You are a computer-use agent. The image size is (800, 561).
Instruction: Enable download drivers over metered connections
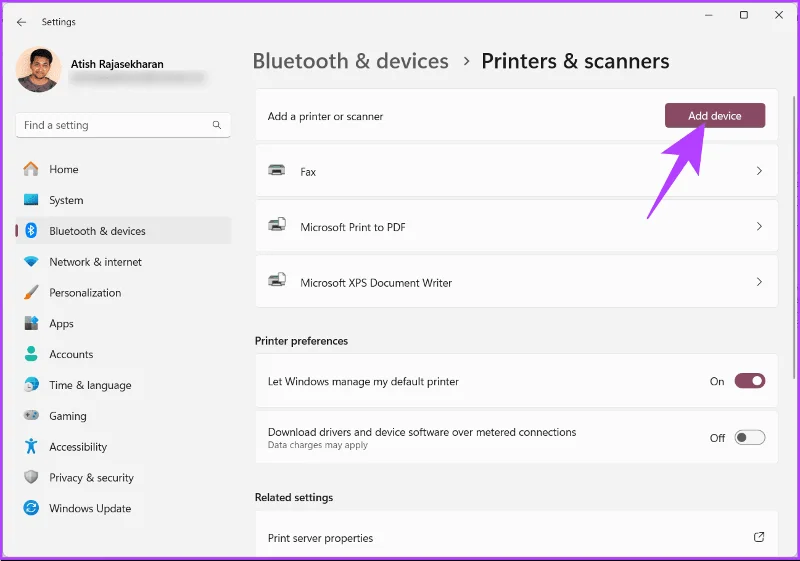click(749, 438)
